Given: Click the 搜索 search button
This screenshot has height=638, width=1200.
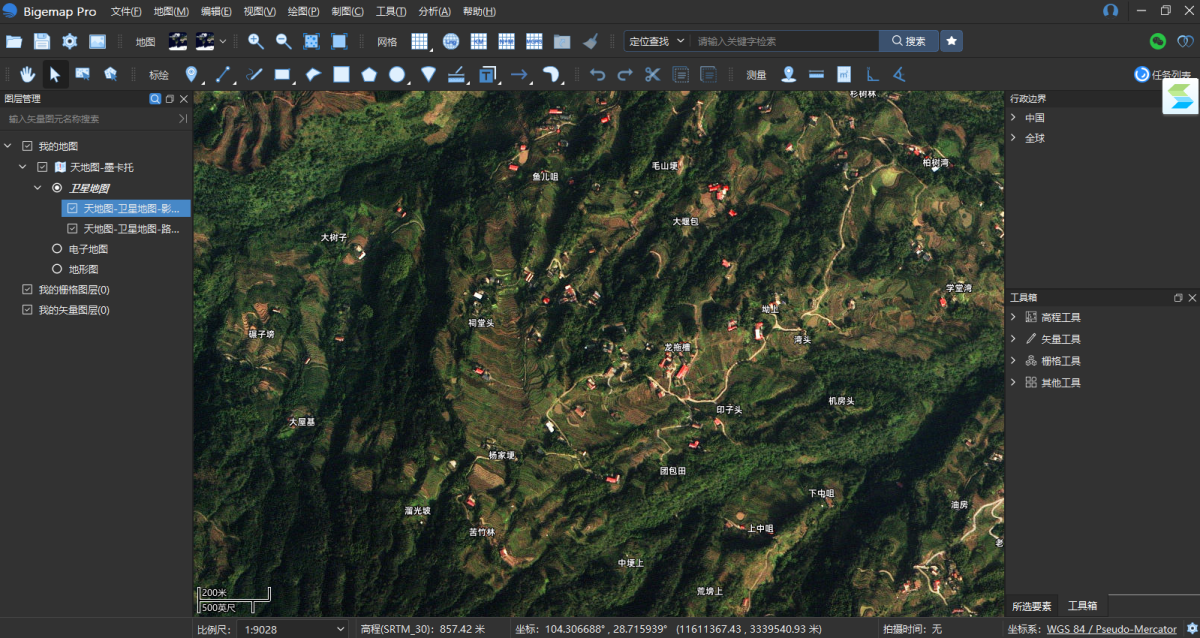Looking at the screenshot, I should pyautogui.click(x=908, y=41).
